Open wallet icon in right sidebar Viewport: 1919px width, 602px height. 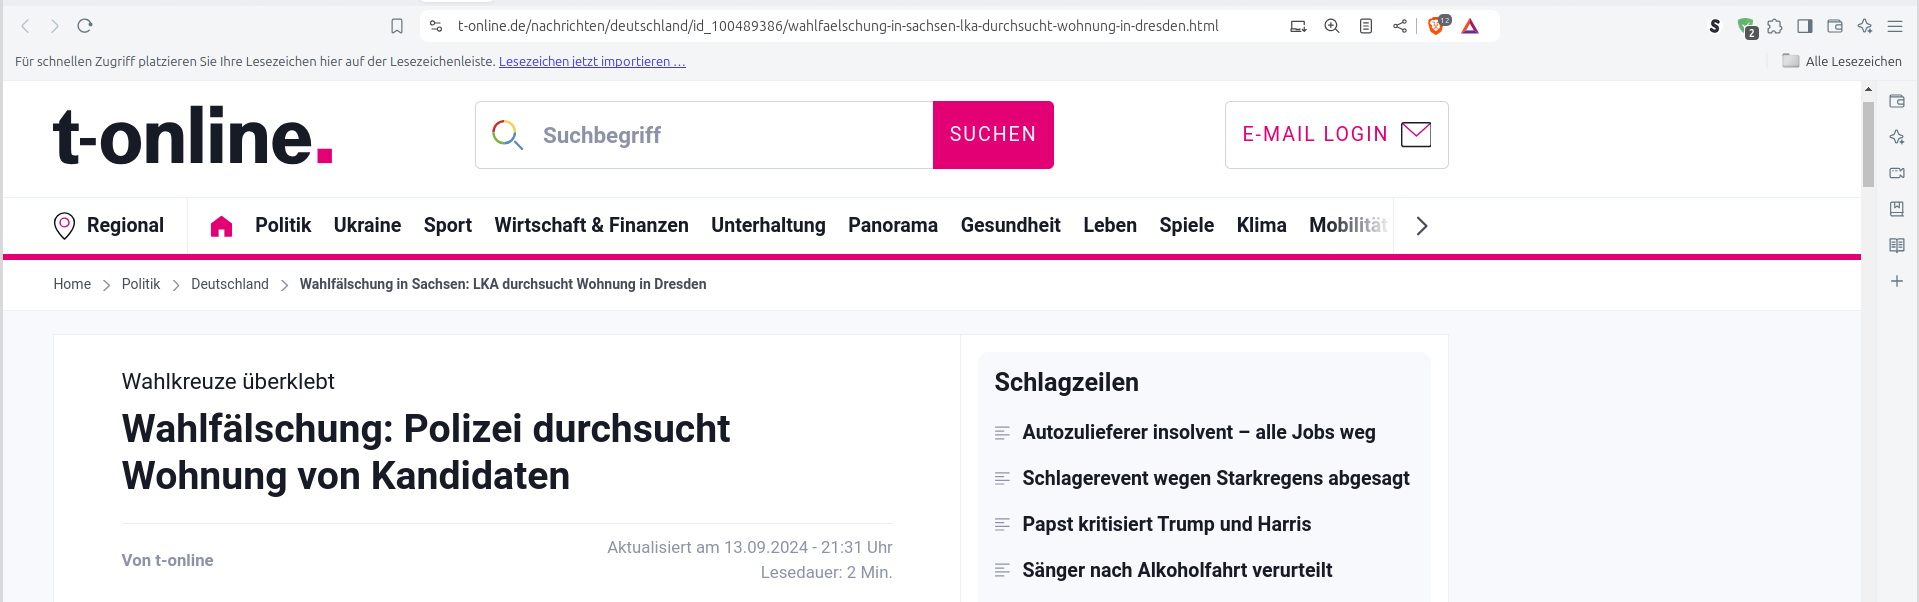point(1897,101)
